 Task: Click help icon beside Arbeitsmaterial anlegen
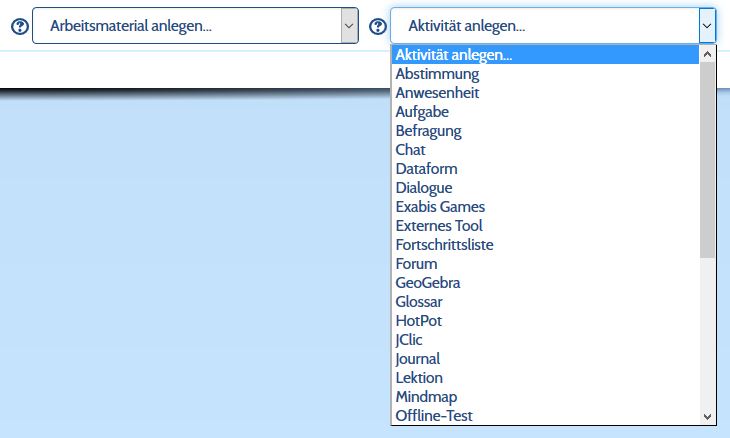(19, 27)
